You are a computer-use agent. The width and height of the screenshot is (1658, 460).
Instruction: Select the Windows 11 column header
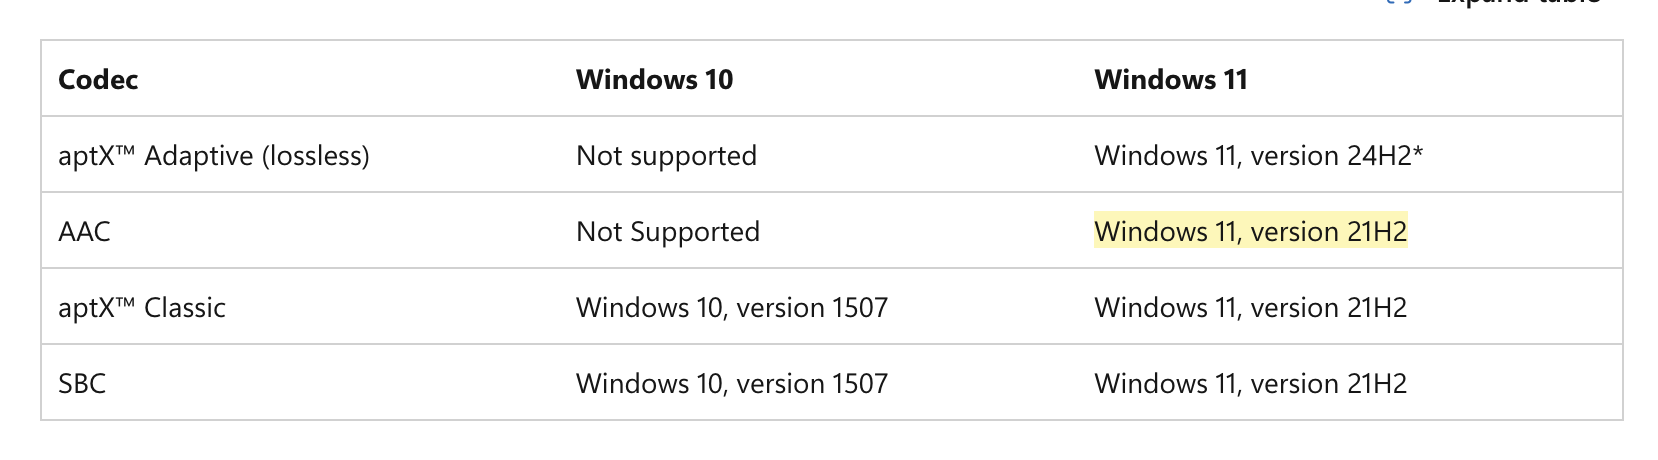(x=1171, y=80)
